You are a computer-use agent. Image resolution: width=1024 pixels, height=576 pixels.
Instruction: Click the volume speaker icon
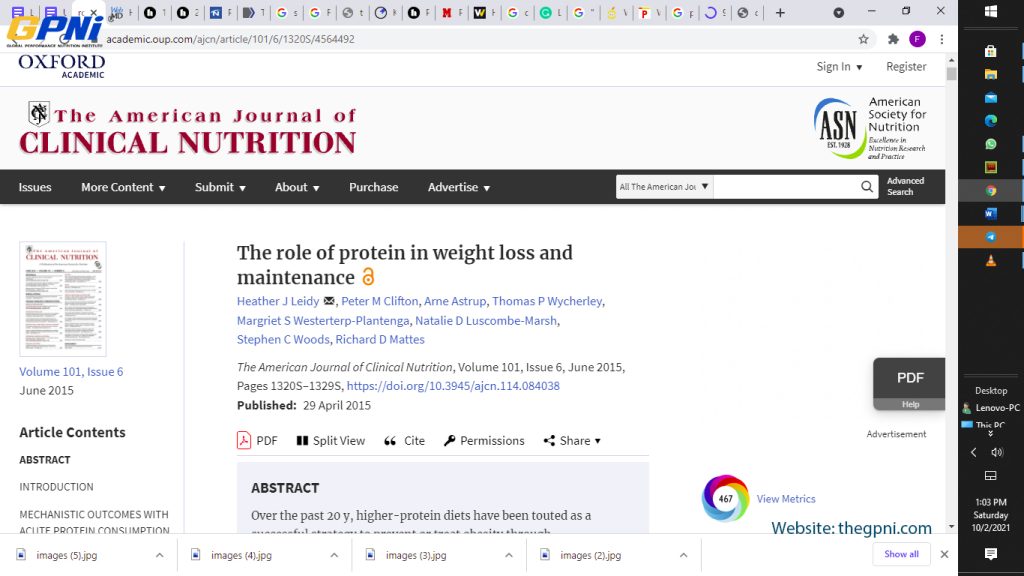click(x=997, y=452)
